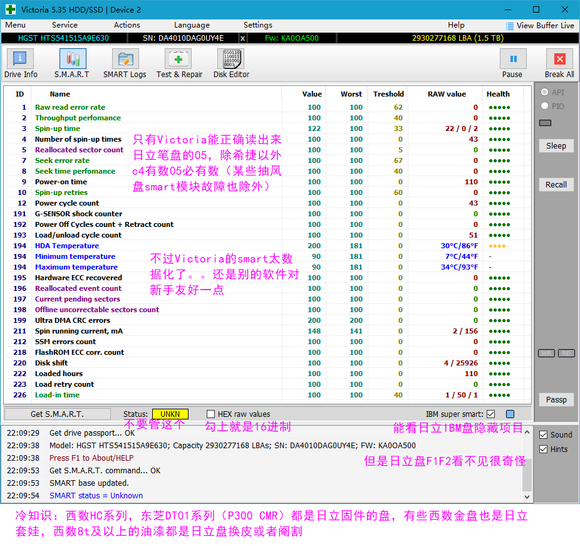580x546 pixels.
Task: Launch the Disk Editor
Action: (232, 63)
